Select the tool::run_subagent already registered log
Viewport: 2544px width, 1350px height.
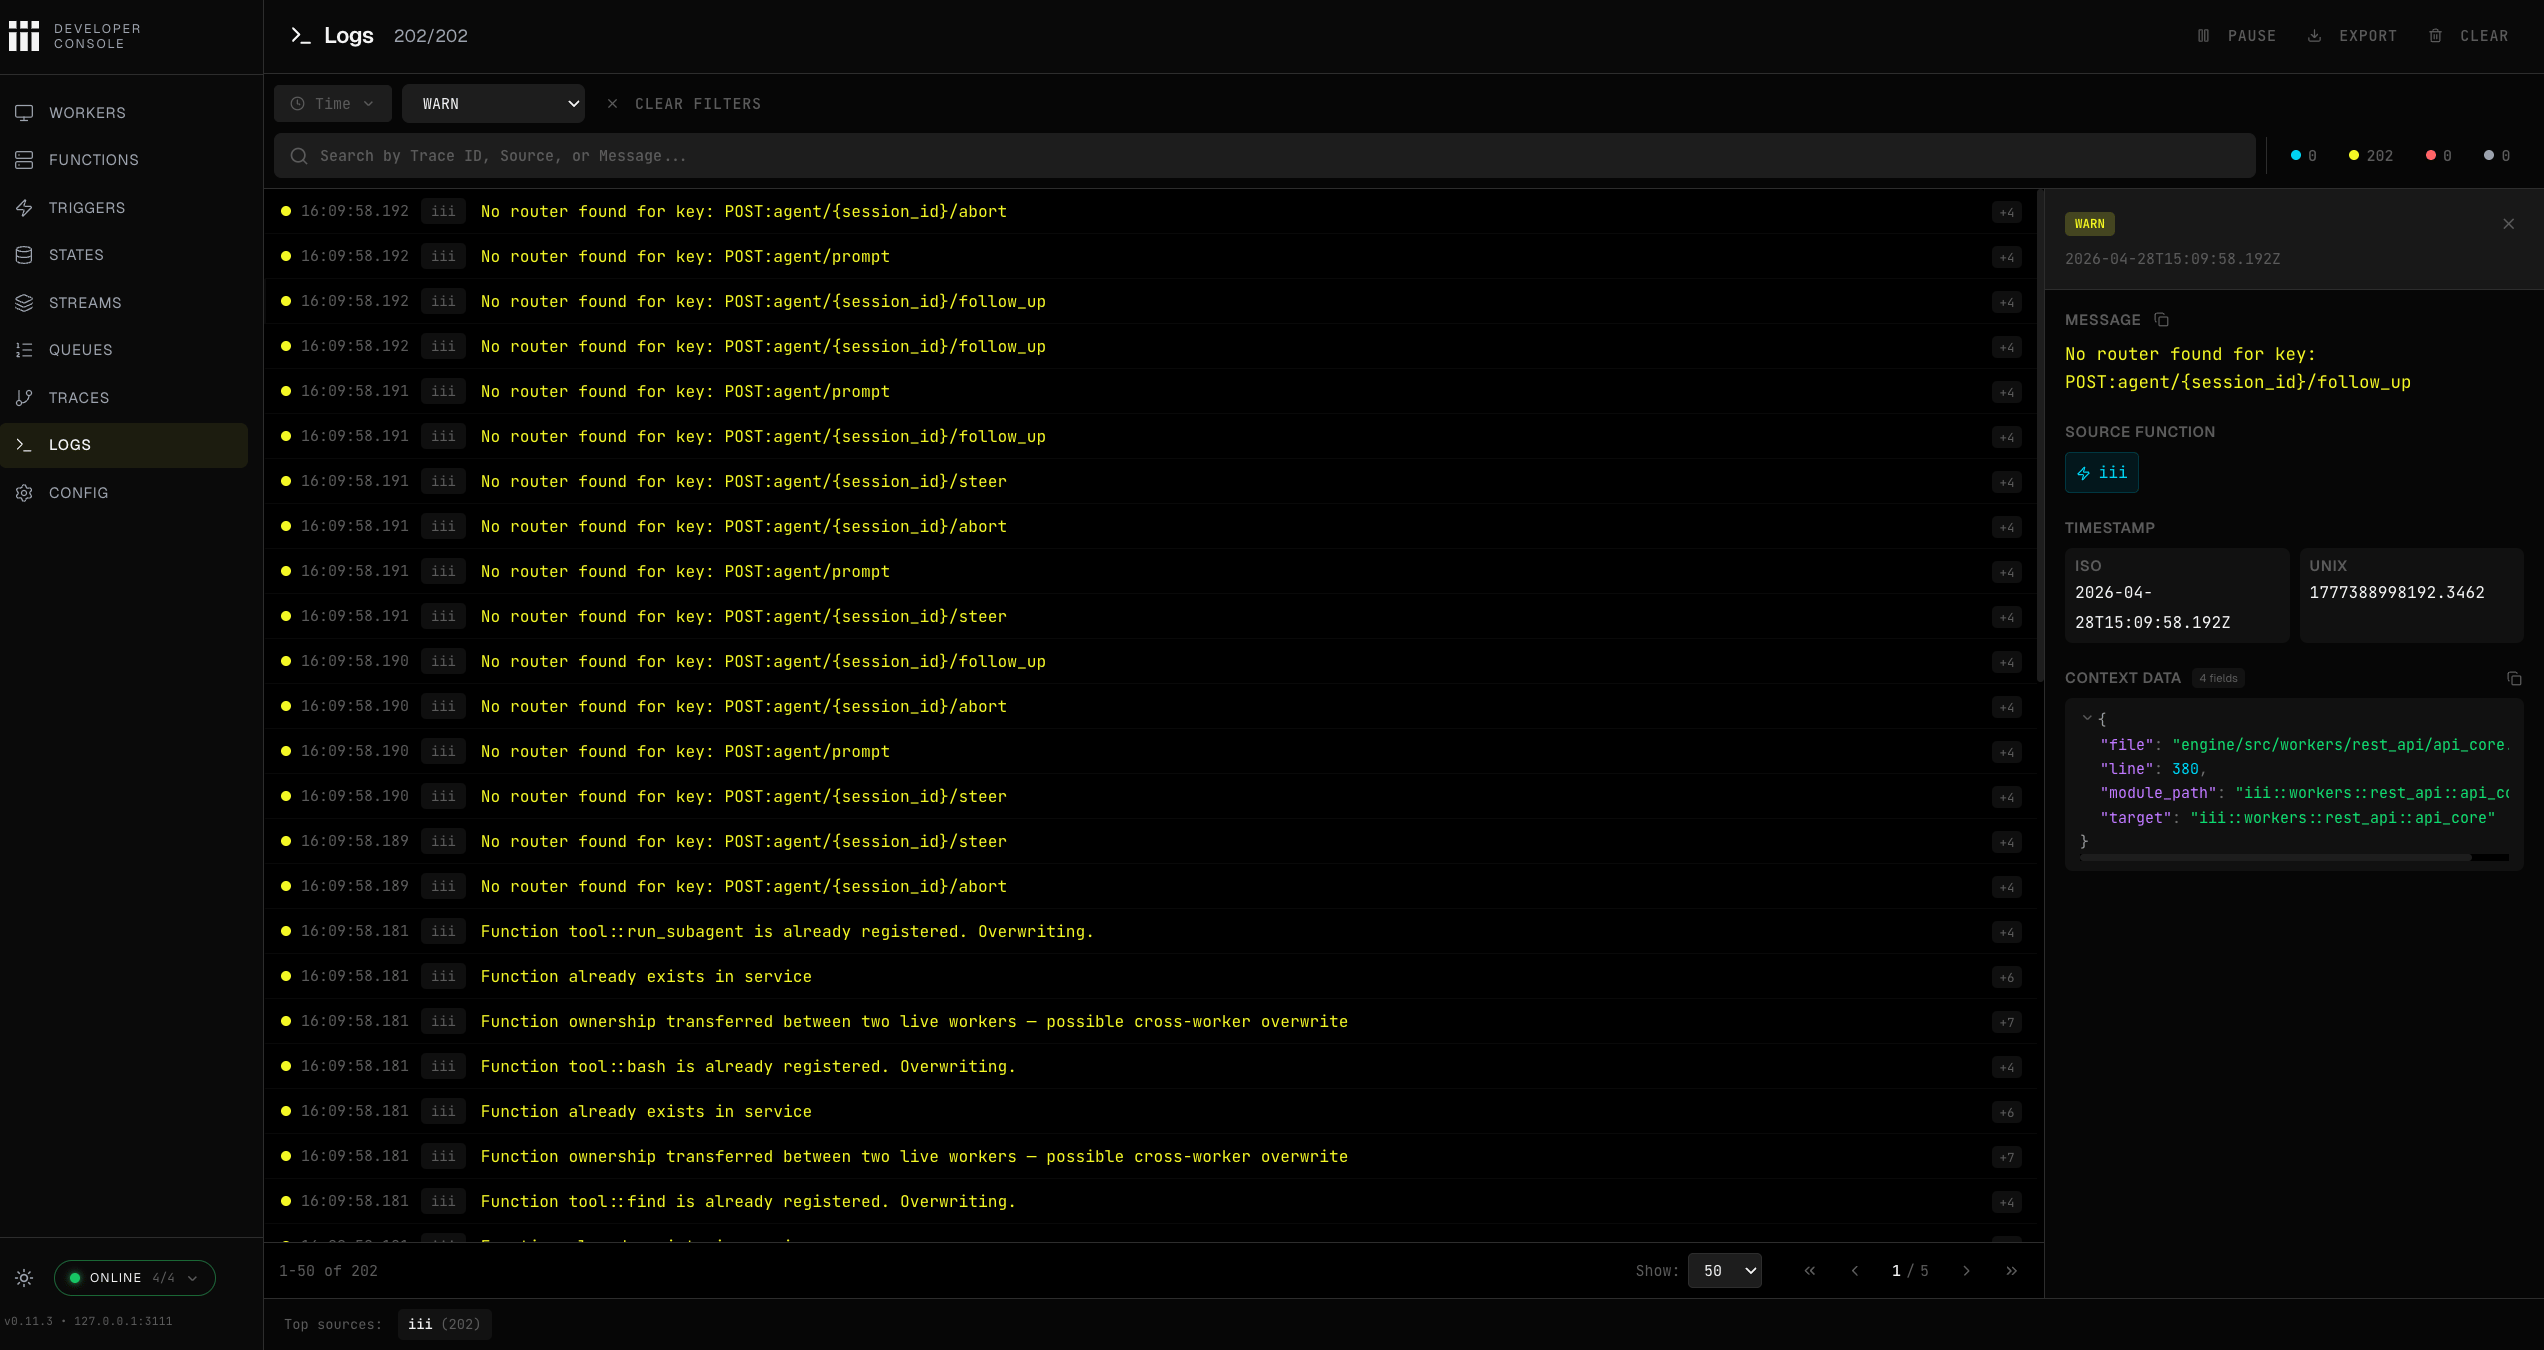[1150, 932]
